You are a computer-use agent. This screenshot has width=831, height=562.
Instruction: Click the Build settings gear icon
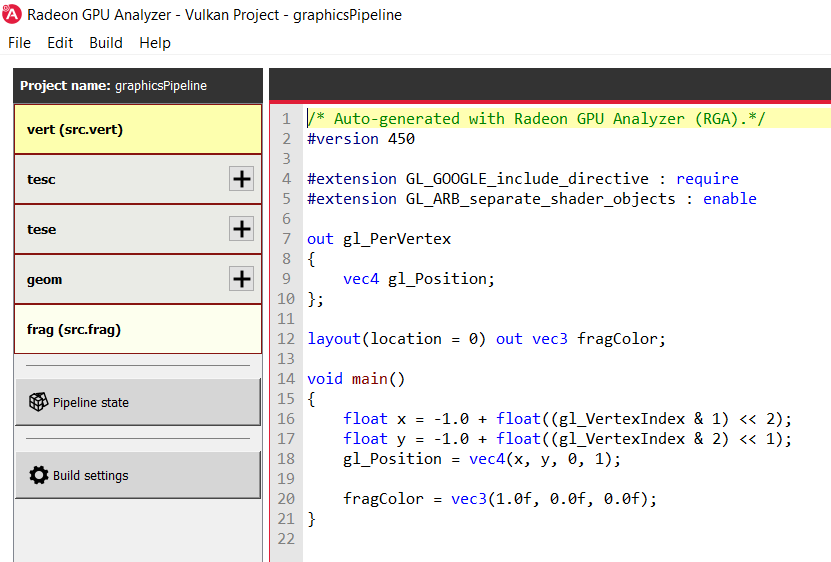click(39, 475)
